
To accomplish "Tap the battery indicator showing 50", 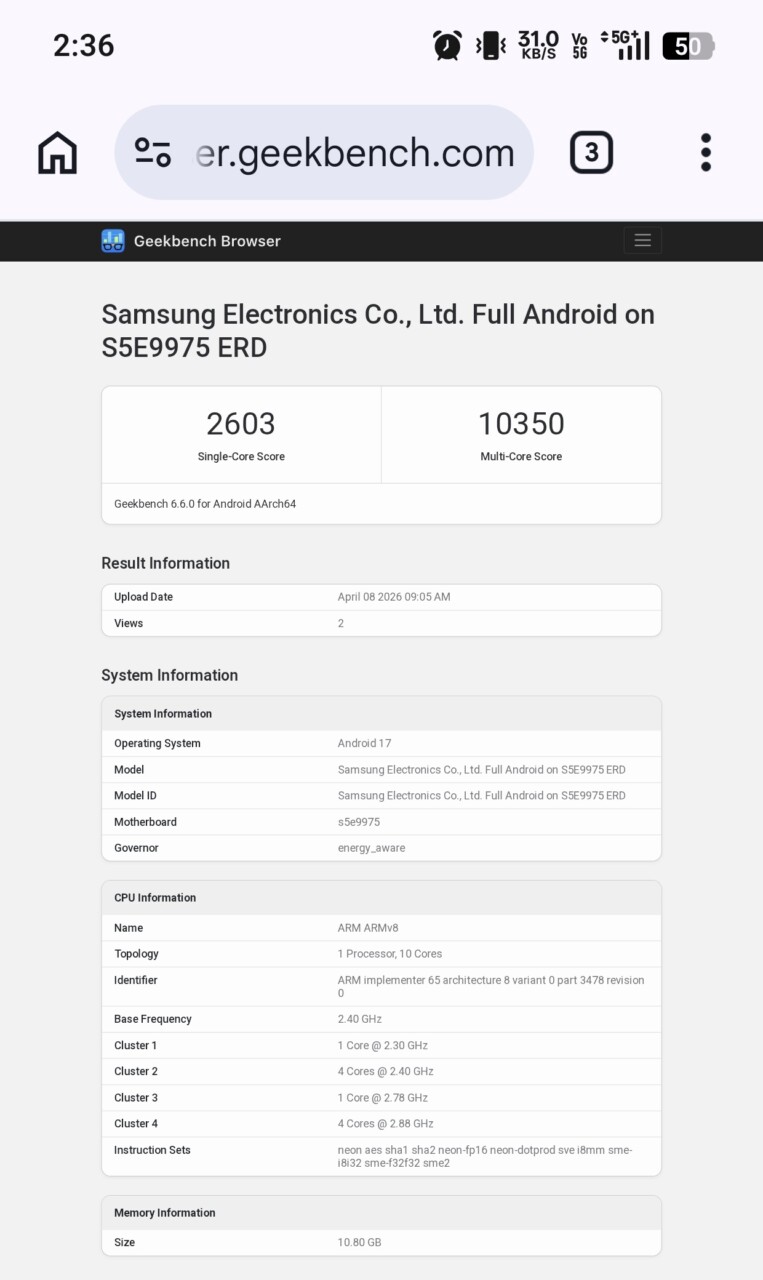I will 688,45.
